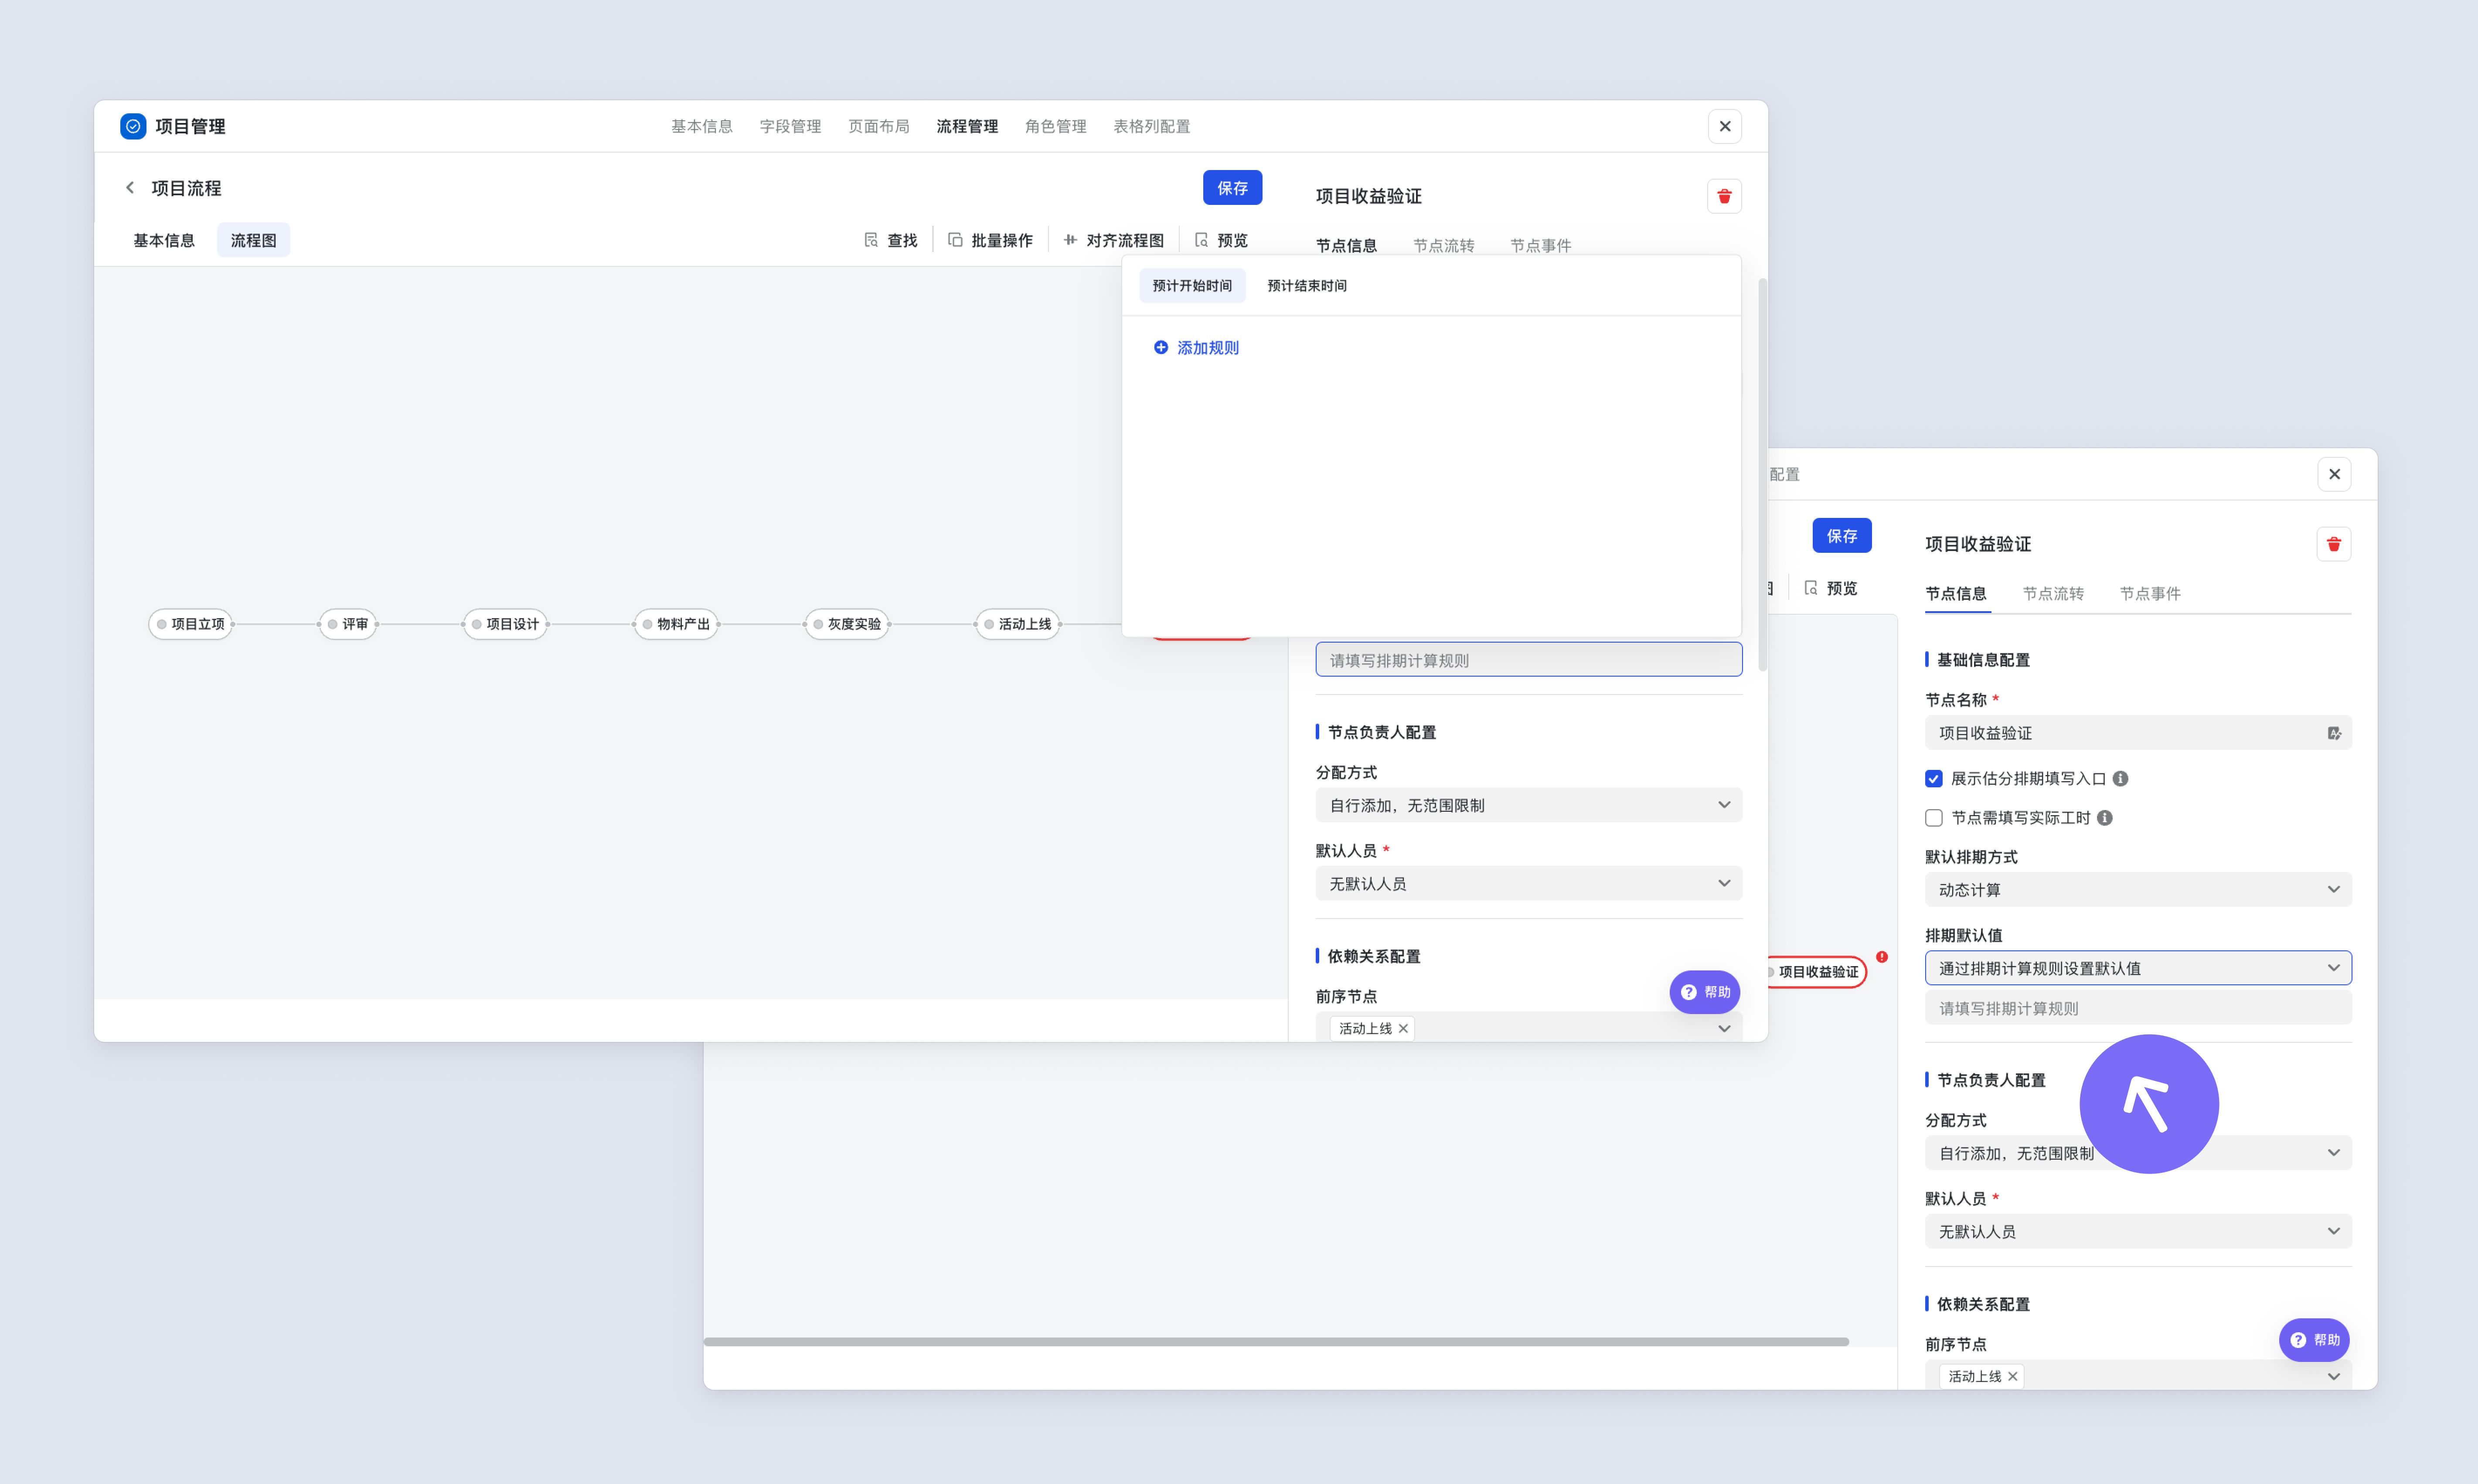Click vertical scrollbar of front window panel
The image size is (2478, 1484).
click(1762, 475)
